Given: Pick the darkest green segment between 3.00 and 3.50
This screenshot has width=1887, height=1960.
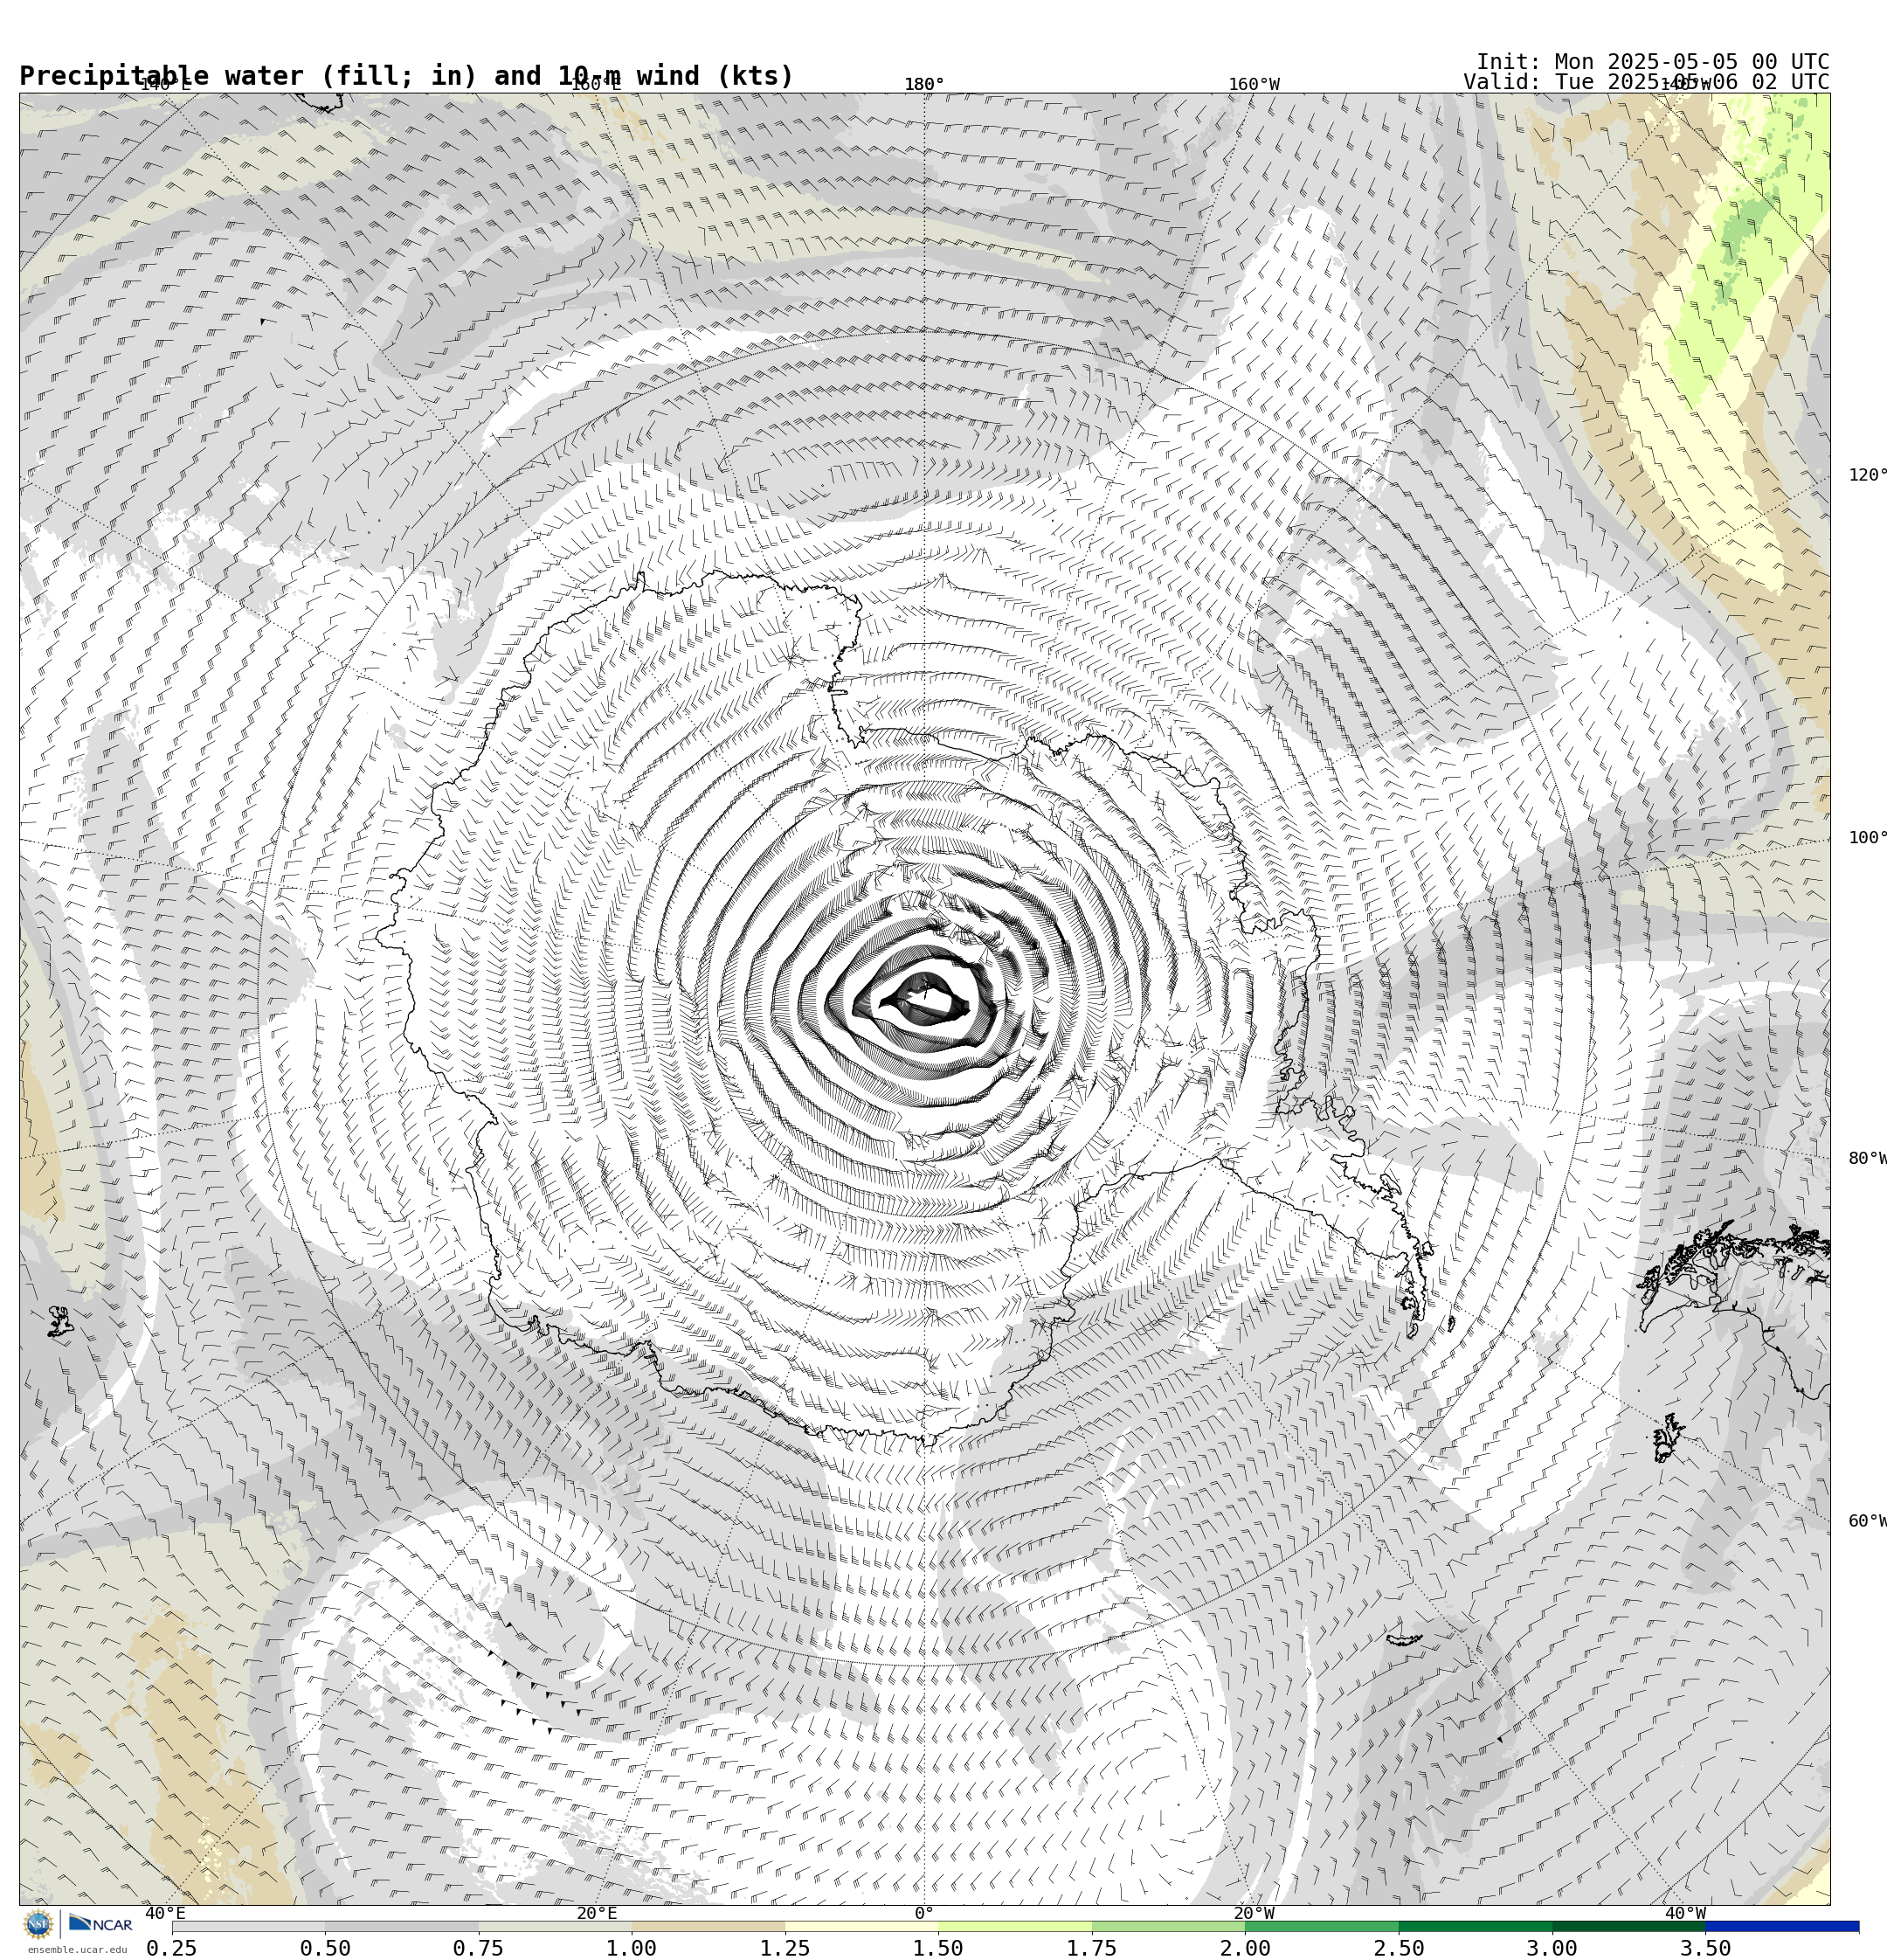Looking at the screenshot, I should [x=1629, y=1926].
